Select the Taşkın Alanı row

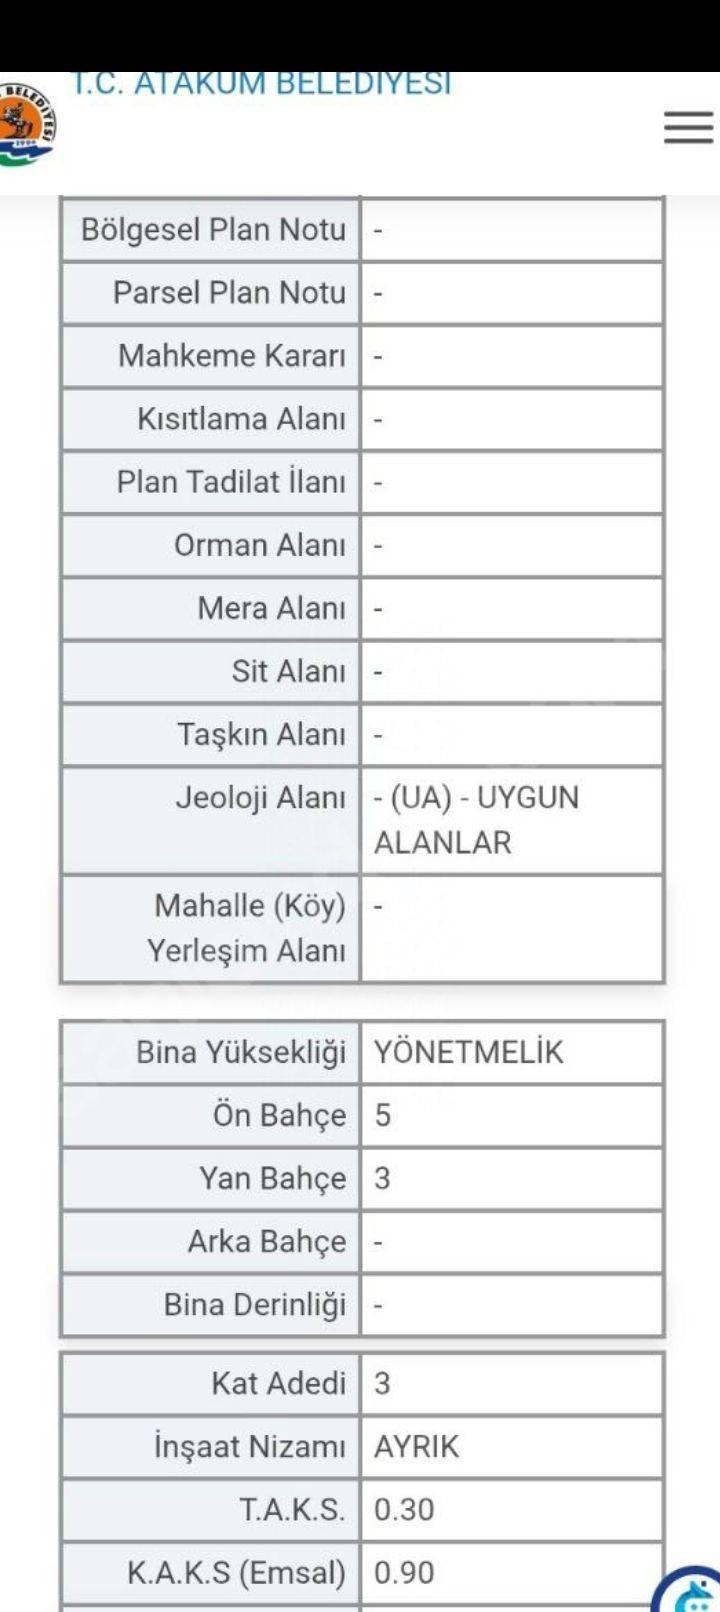click(x=363, y=734)
